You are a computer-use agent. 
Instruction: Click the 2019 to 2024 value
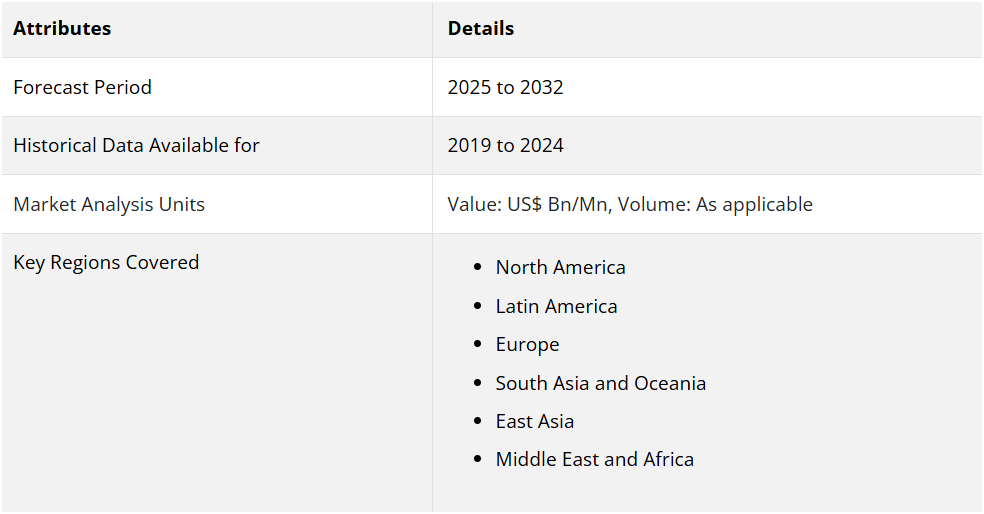[505, 146]
